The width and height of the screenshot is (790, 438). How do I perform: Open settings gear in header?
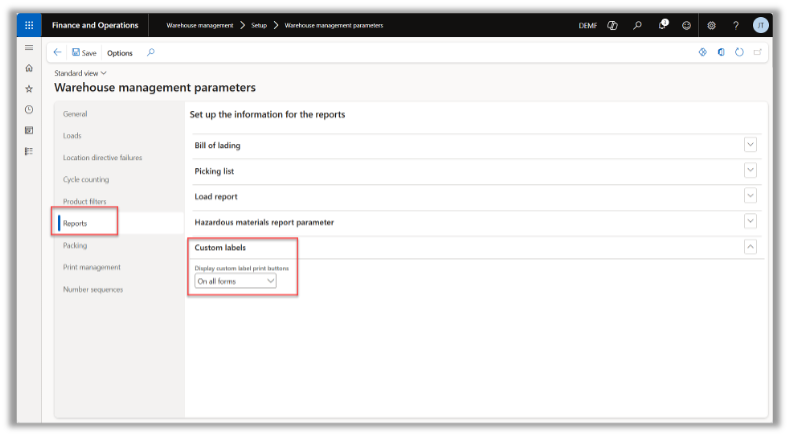711,25
